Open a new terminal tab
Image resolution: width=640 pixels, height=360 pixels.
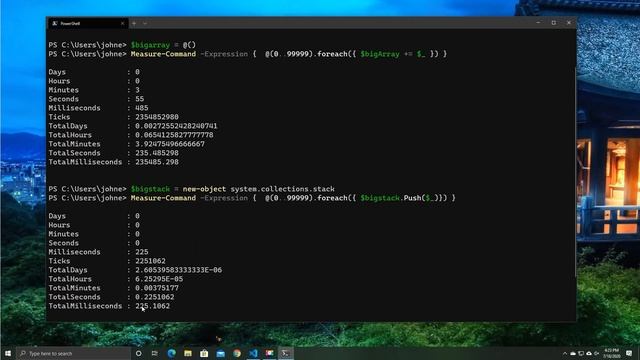point(134,24)
